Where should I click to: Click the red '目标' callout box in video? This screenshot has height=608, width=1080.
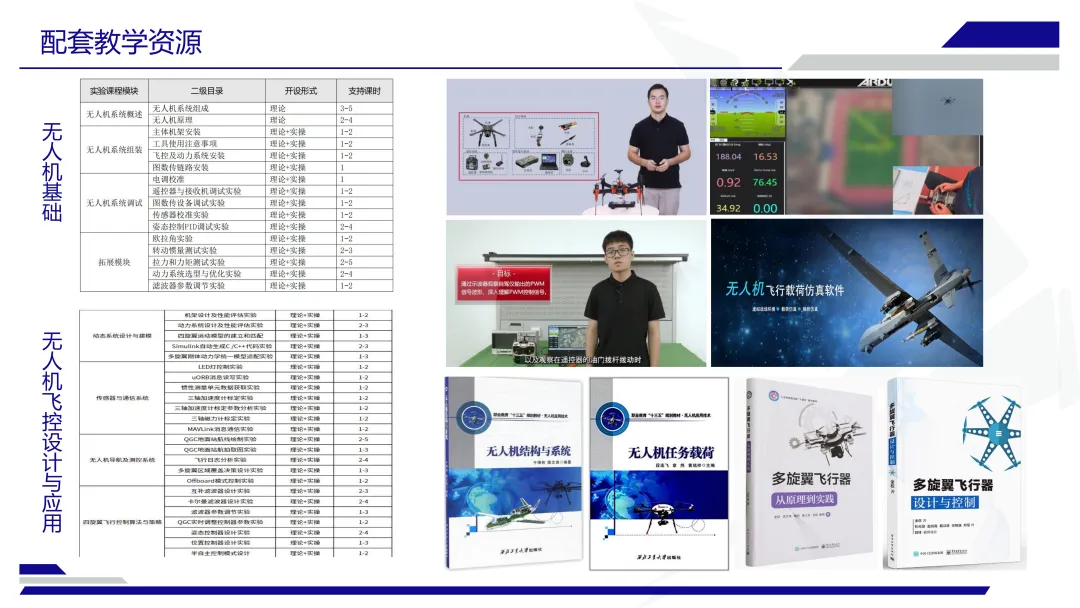[504, 283]
